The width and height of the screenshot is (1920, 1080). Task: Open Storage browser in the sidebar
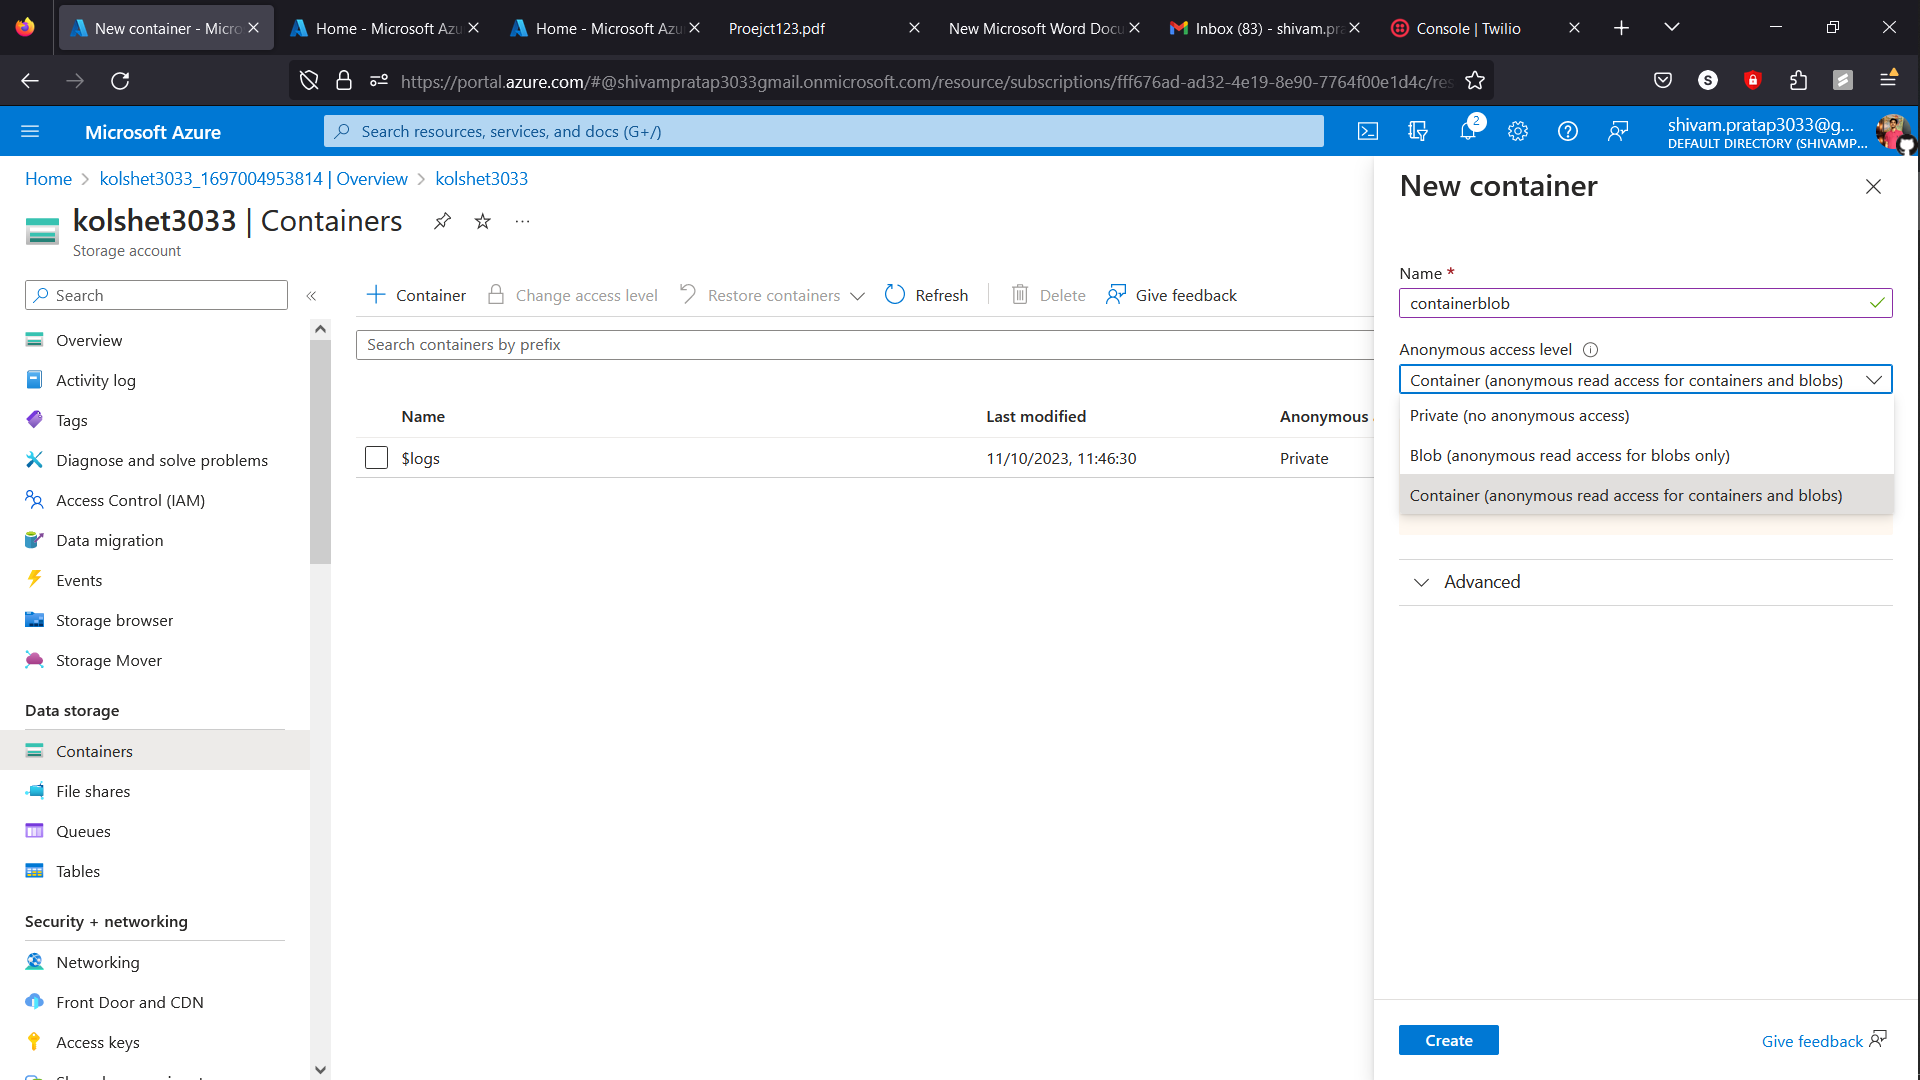(x=114, y=621)
